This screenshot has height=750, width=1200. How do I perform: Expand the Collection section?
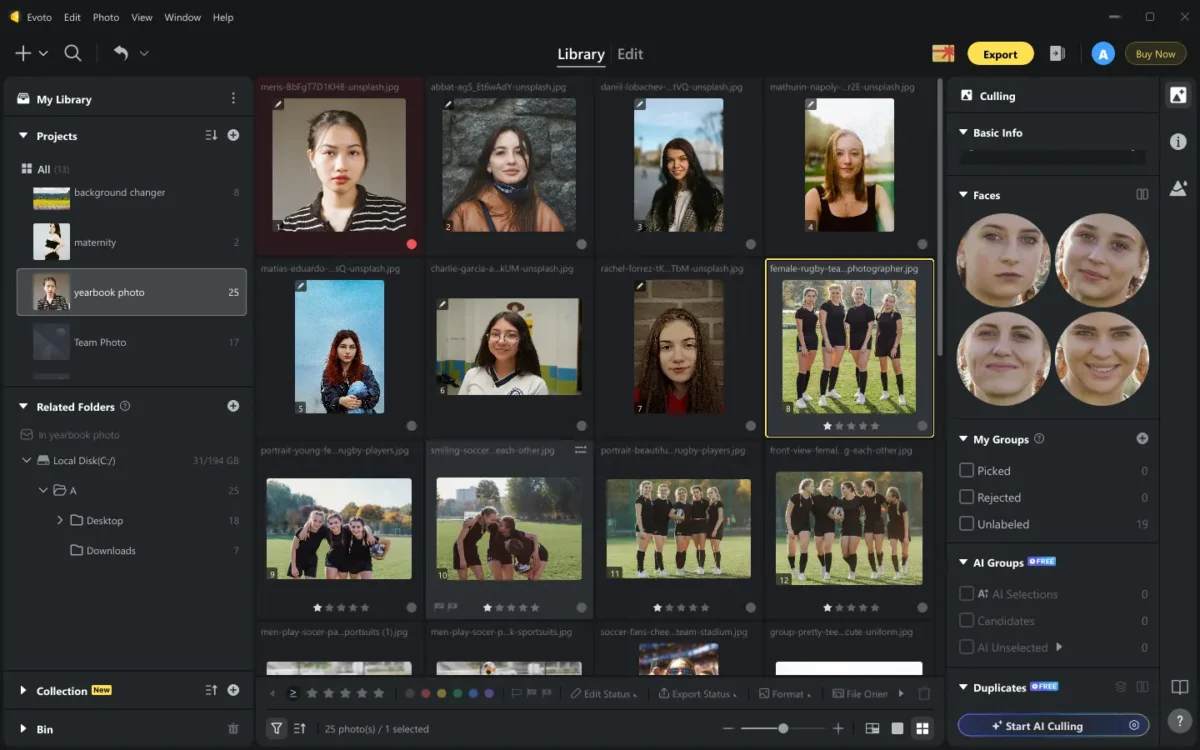(x=23, y=690)
